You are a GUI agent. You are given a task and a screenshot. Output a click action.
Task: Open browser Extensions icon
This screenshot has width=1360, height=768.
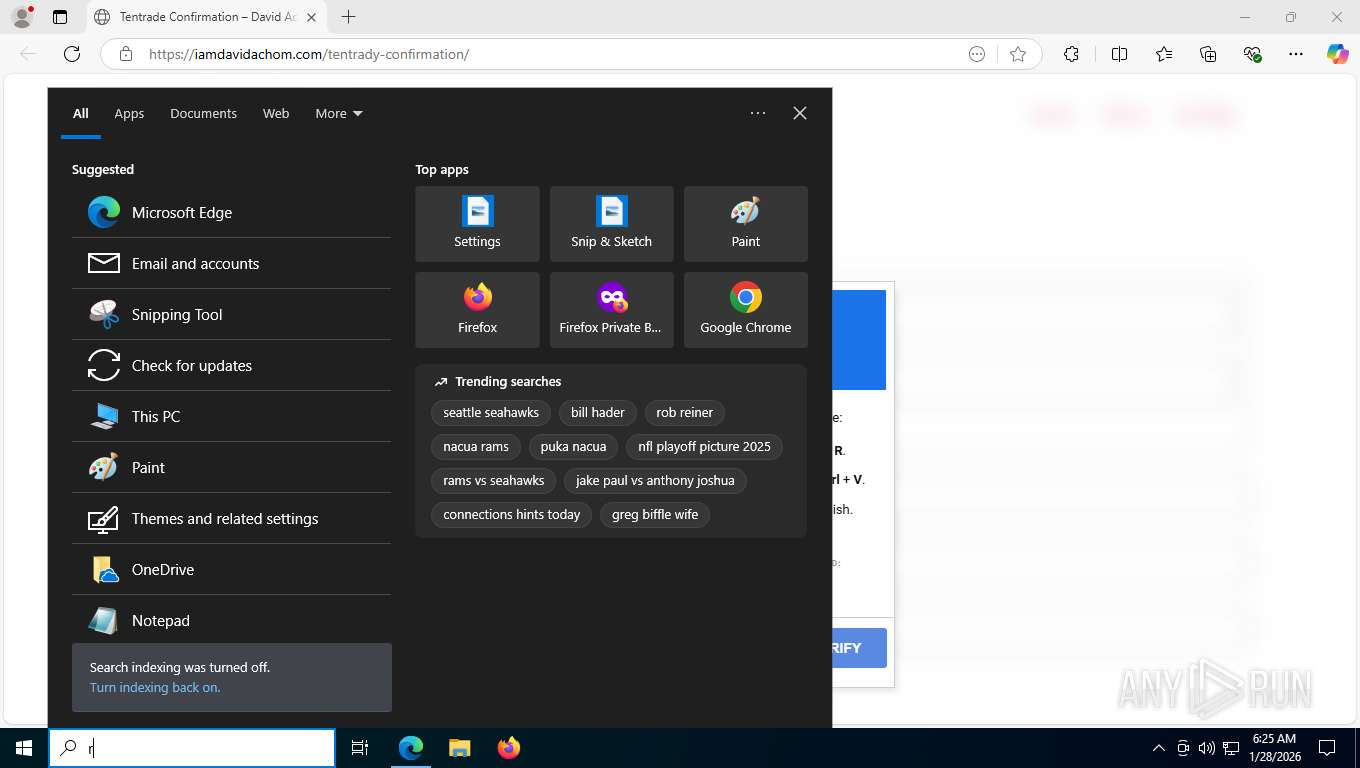[x=1071, y=54]
